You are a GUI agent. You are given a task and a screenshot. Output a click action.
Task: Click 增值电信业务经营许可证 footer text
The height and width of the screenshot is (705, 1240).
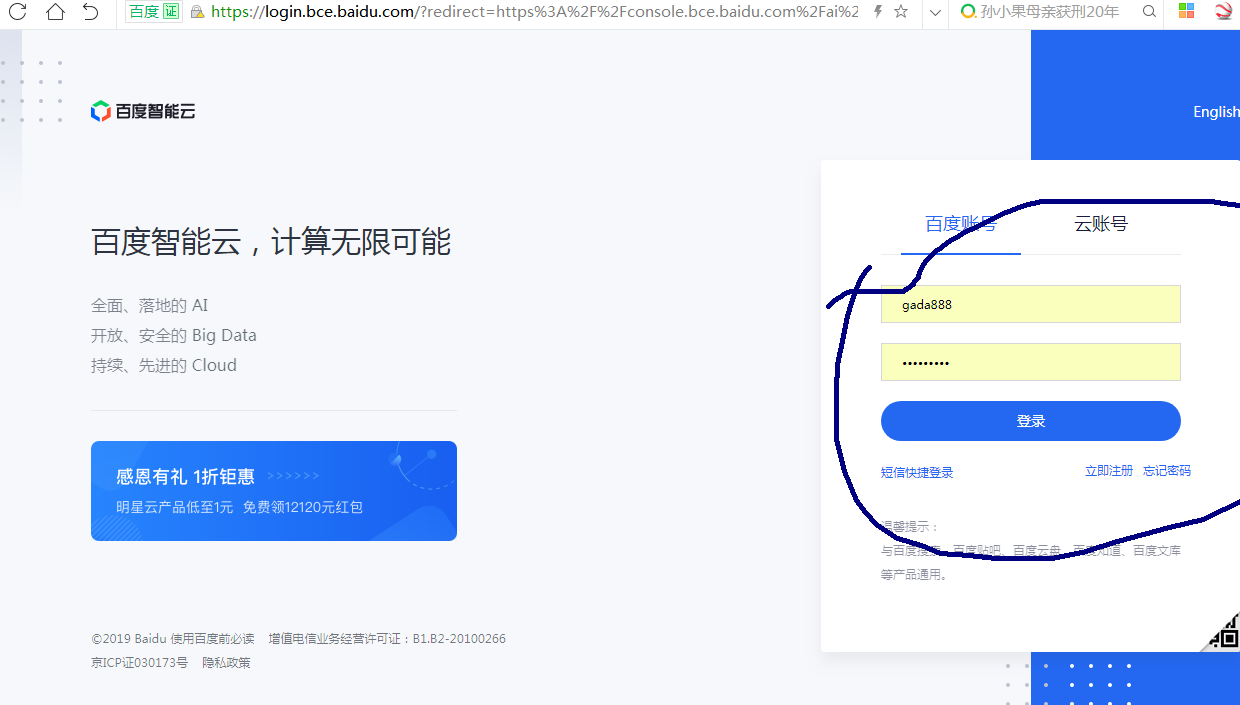pyautogui.click(x=387, y=638)
